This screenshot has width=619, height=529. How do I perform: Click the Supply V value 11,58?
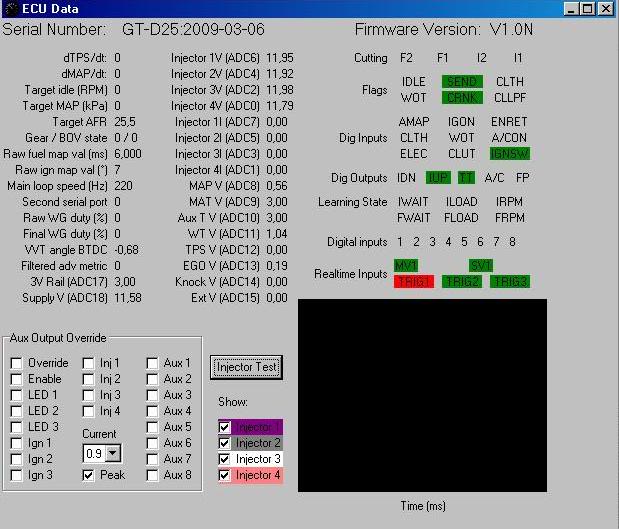pos(128,298)
